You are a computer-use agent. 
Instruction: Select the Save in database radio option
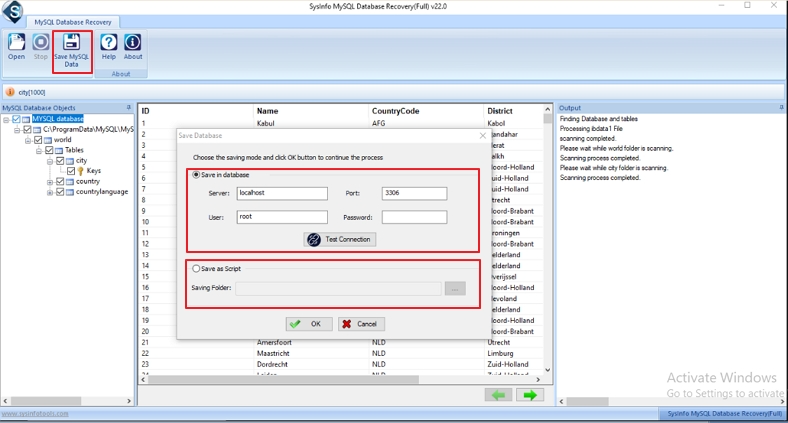tap(196, 175)
